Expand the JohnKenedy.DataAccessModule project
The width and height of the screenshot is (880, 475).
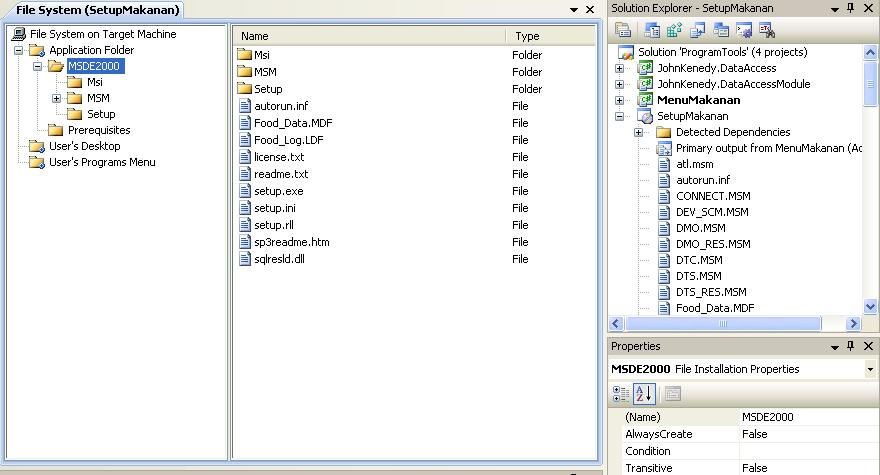(x=620, y=84)
